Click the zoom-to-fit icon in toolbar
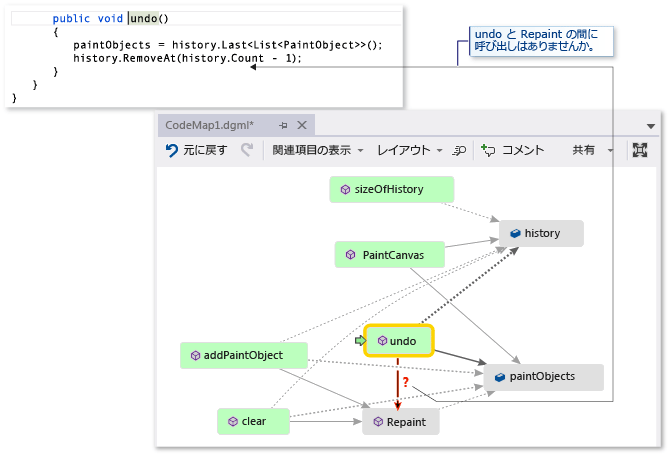The height and width of the screenshot is (454, 668). (x=640, y=150)
